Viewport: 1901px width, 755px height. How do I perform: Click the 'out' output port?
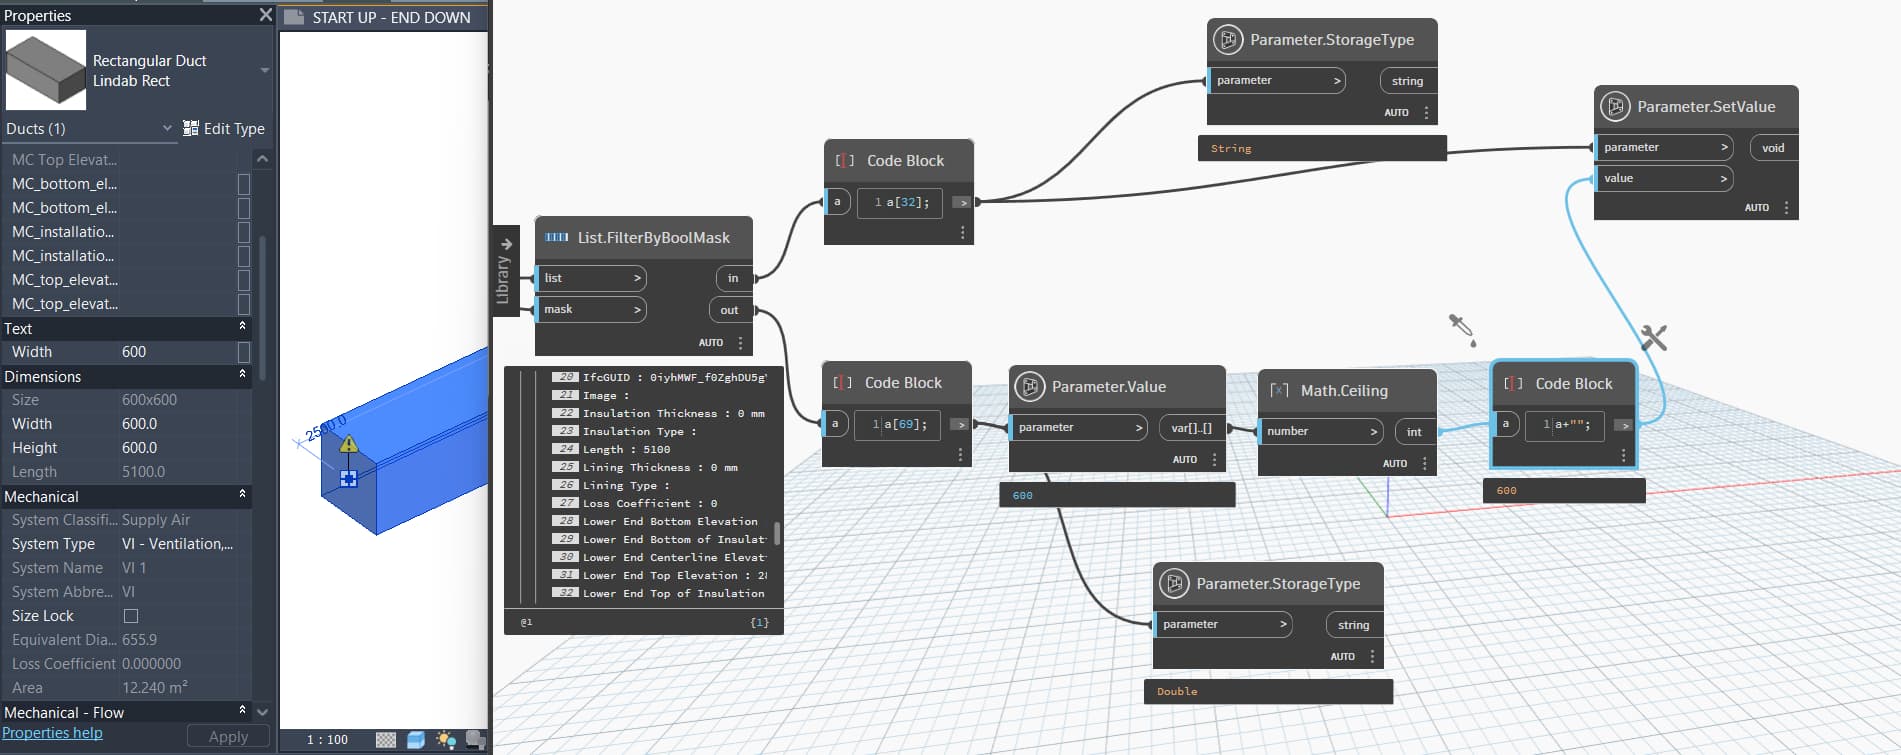730,310
